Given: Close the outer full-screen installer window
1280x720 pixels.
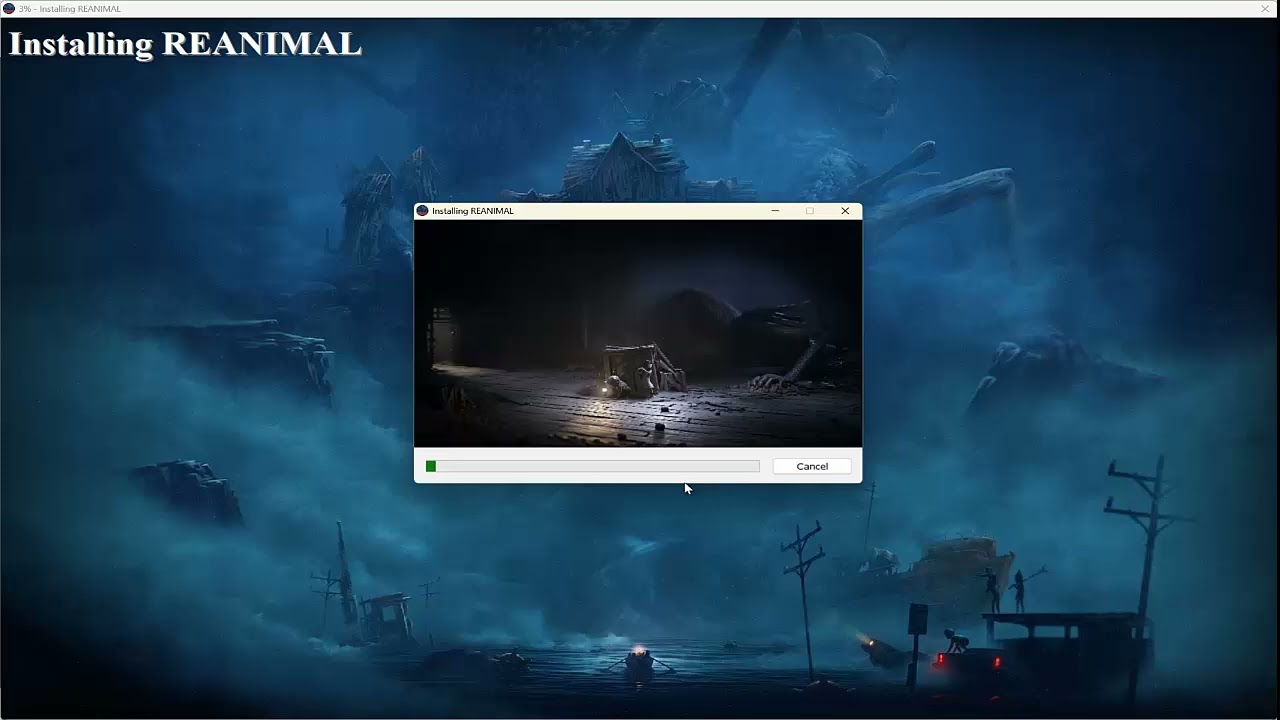Looking at the screenshot, I should click(x=1265, y=9).
